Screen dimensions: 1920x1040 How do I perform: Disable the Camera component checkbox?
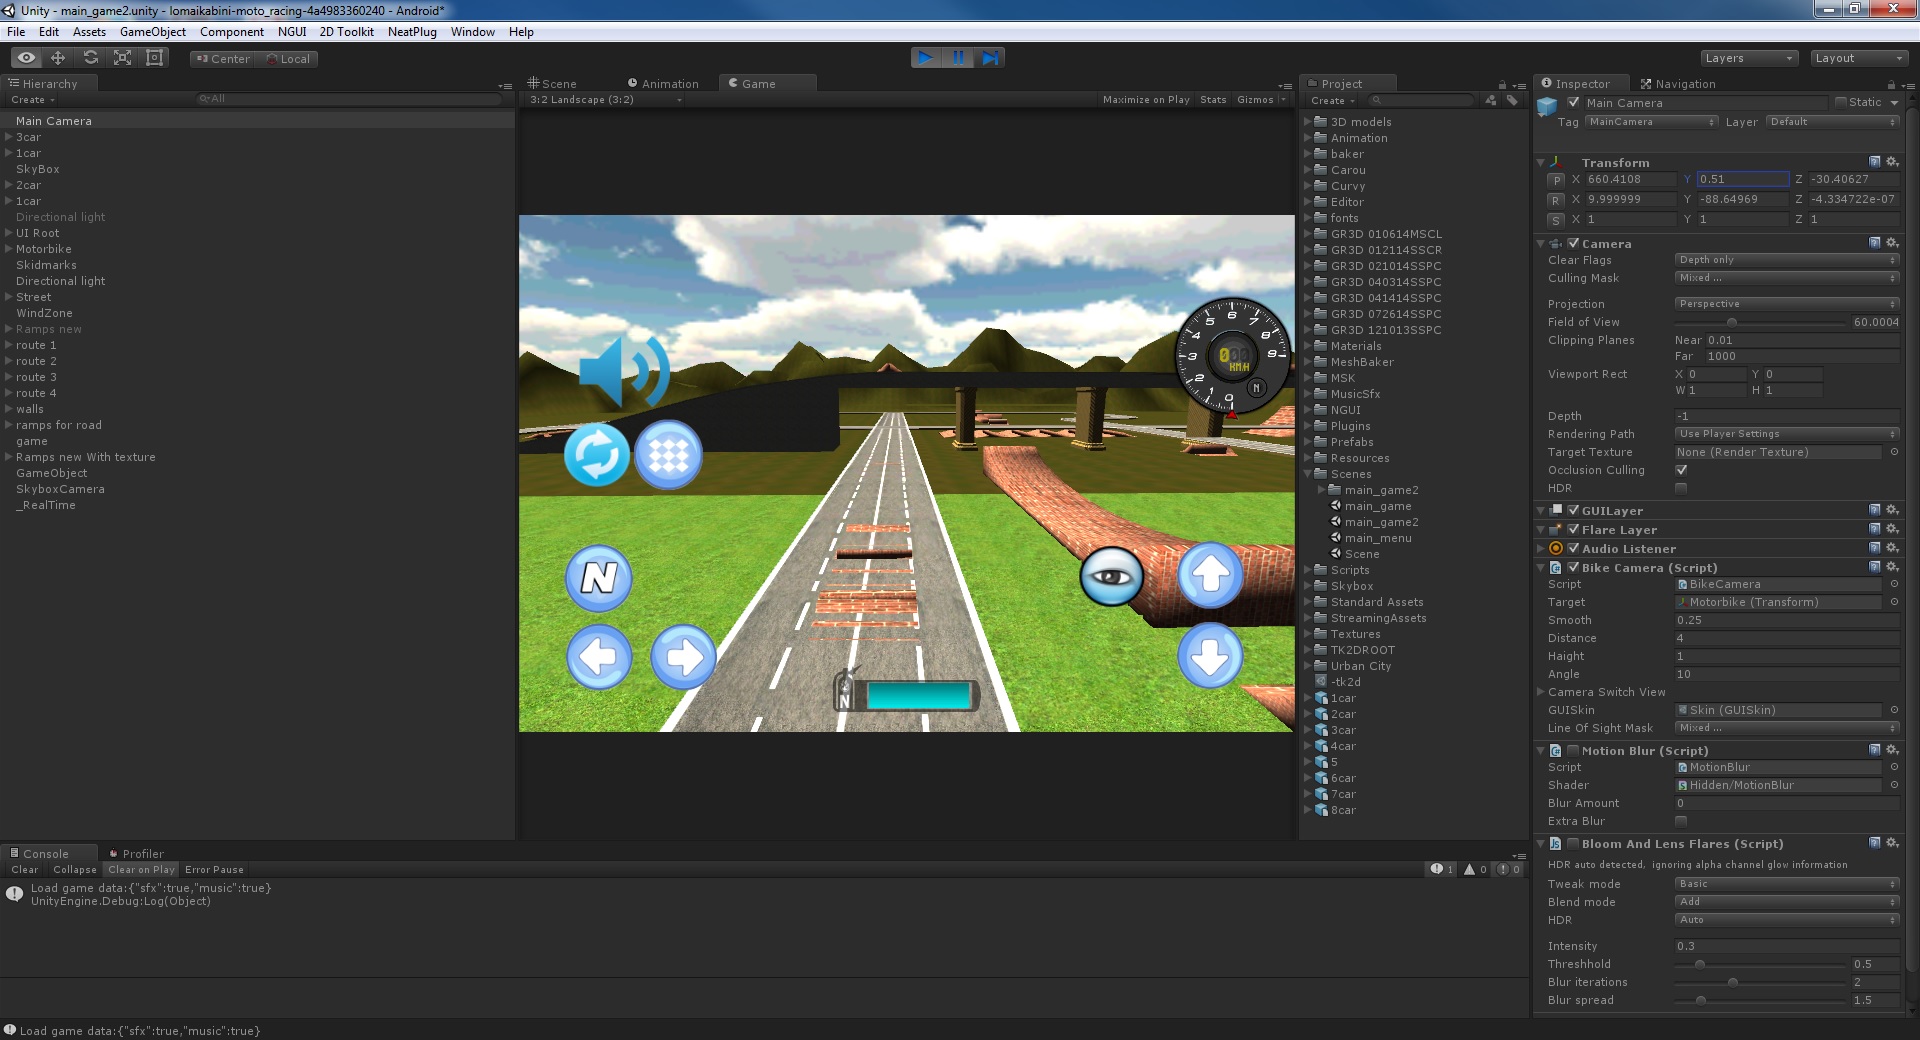point(1573,243)
